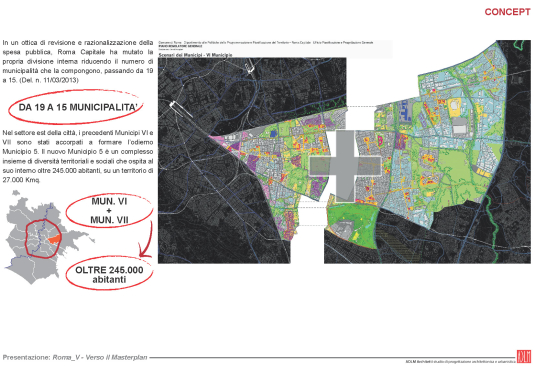The height and width of the screenshot is (368, 535).
Task: Click the red curved arrow pointing down
Action: pyautogui.click(x=147, y=239)
